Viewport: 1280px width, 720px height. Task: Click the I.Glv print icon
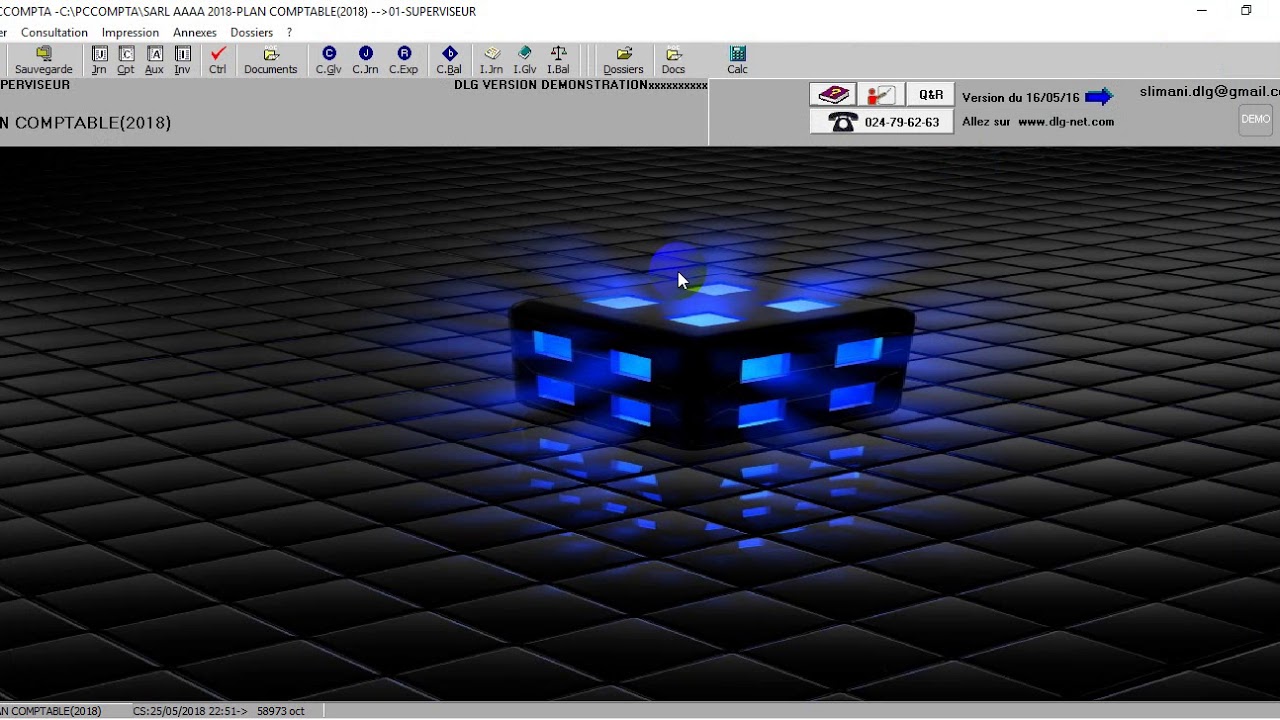pos(525,60)
